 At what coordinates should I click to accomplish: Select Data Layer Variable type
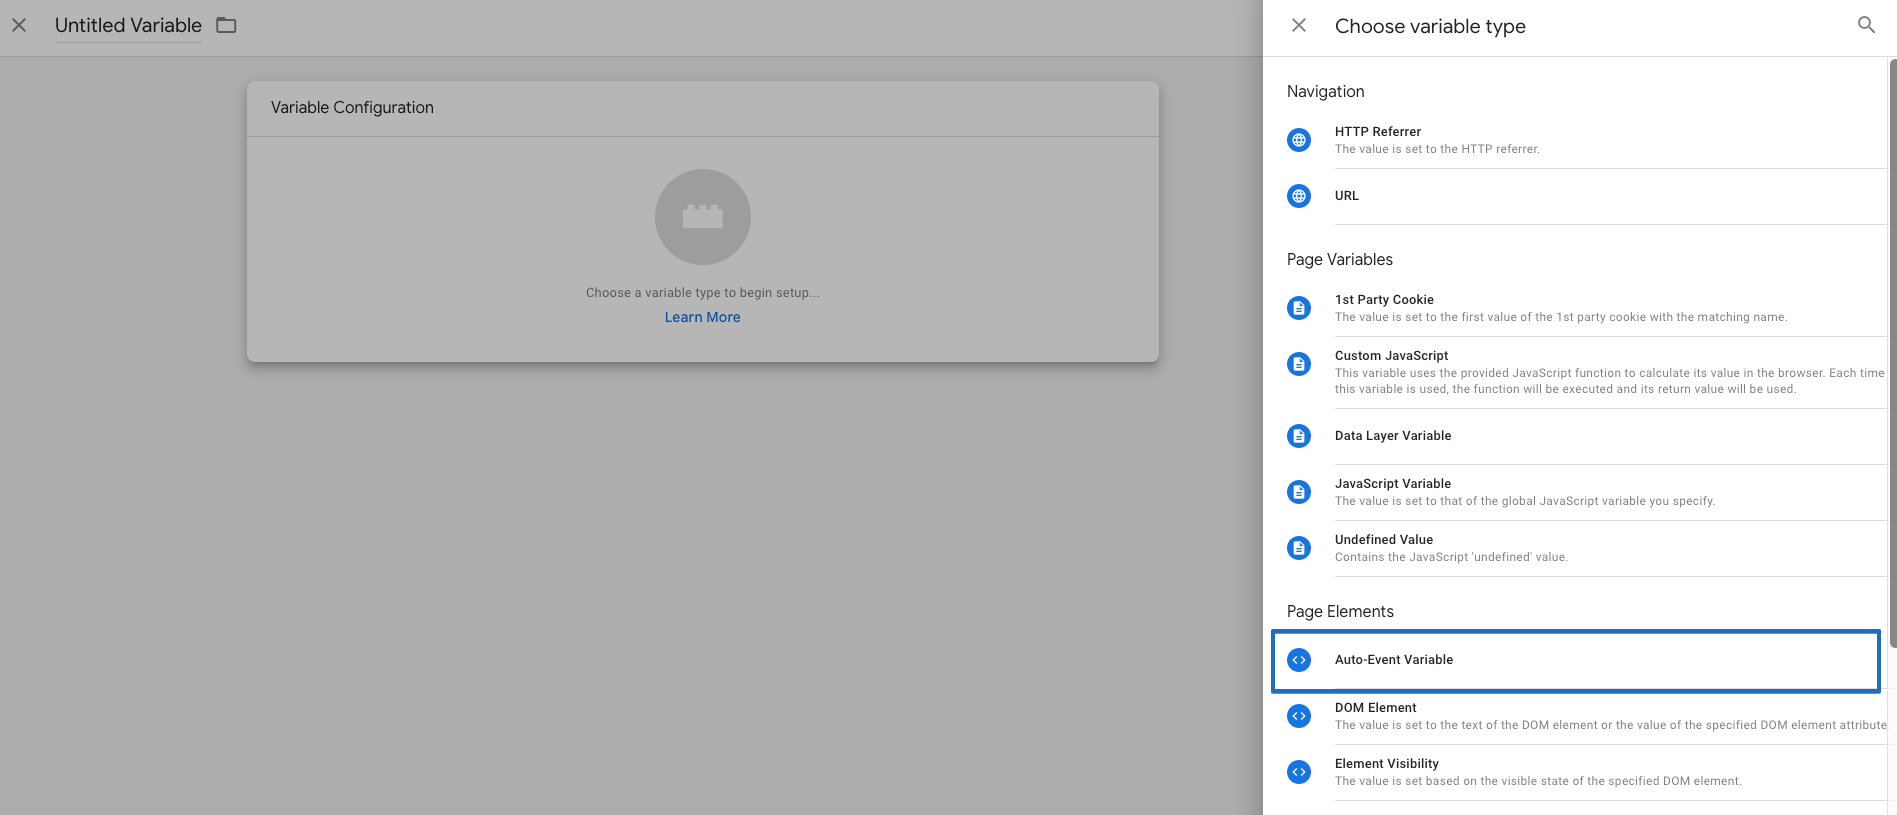coord(1392,436)
